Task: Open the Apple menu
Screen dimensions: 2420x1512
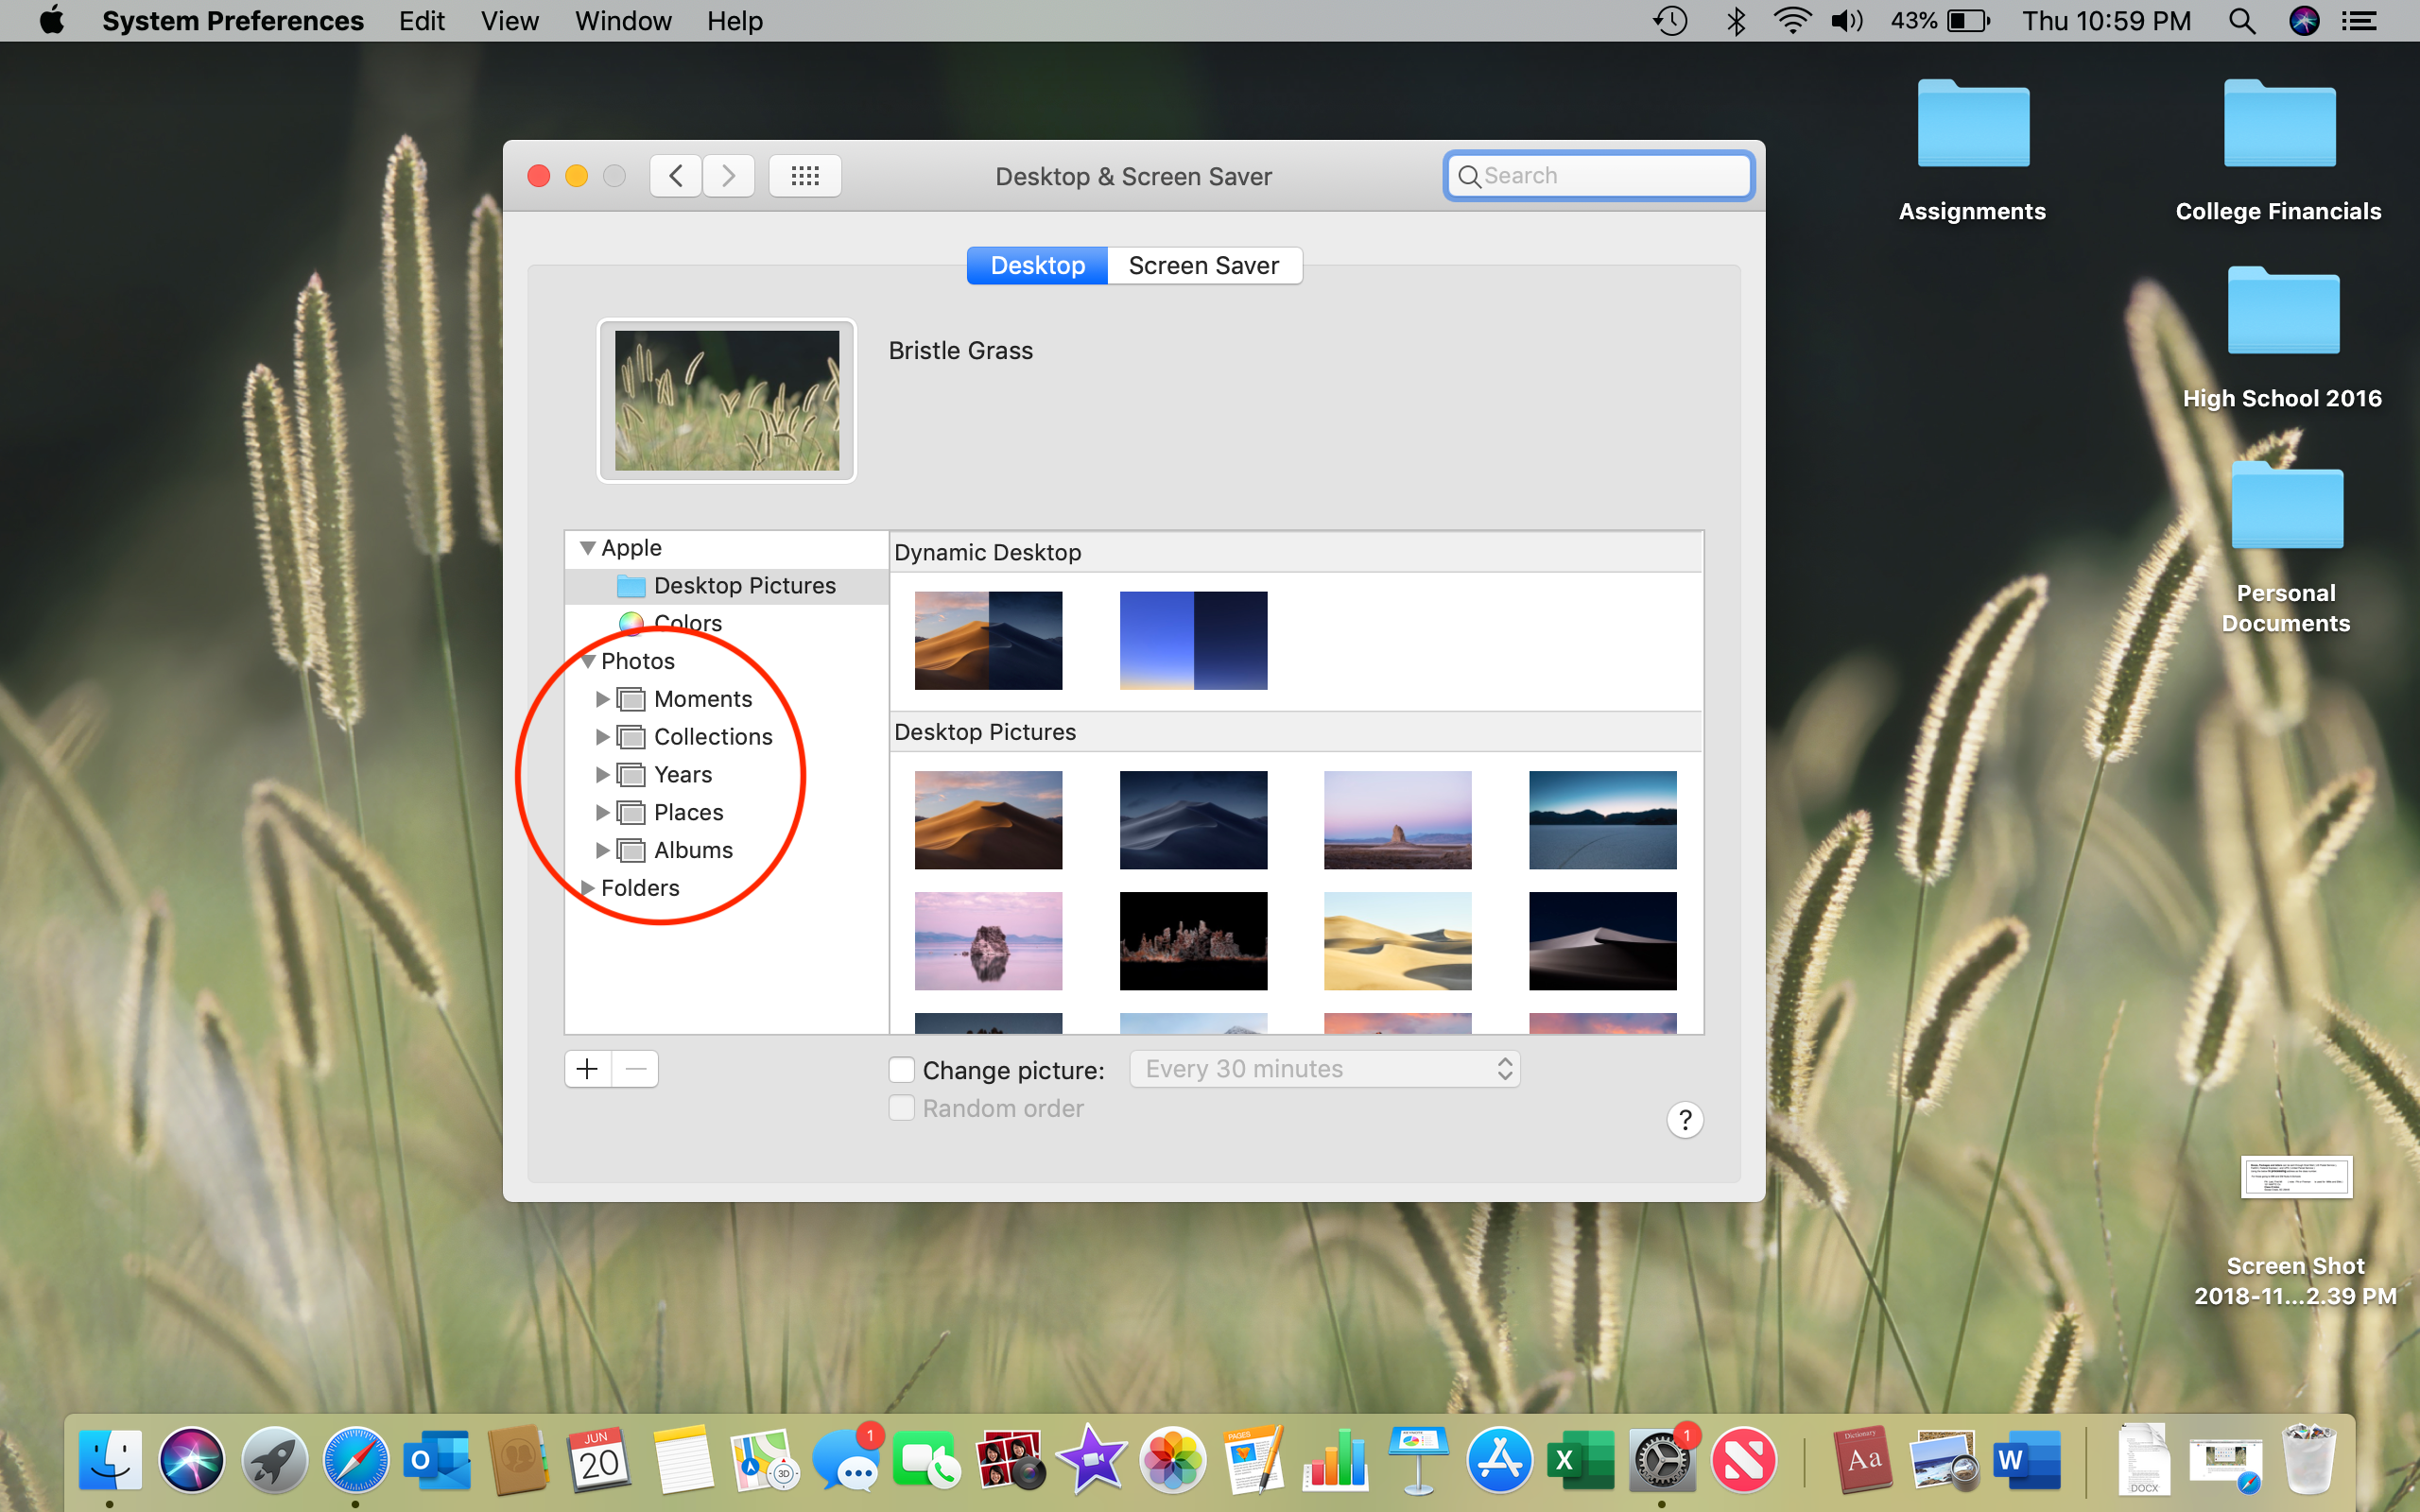Action: (x=52, y=20)
